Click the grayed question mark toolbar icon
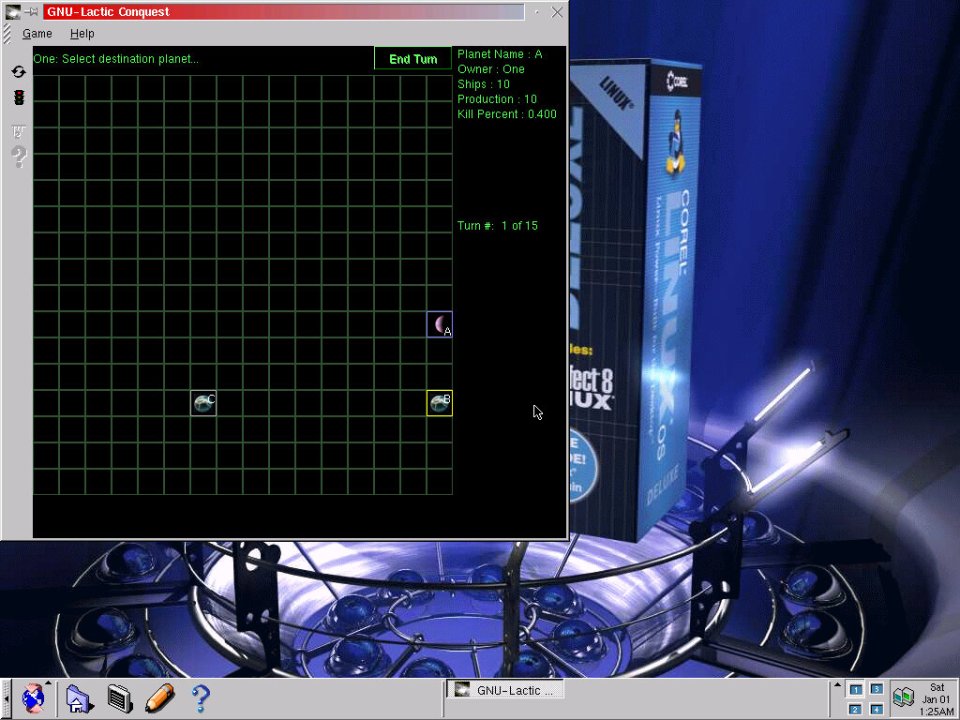The width and height of the screenshot is (960, 720). (18, 157)
